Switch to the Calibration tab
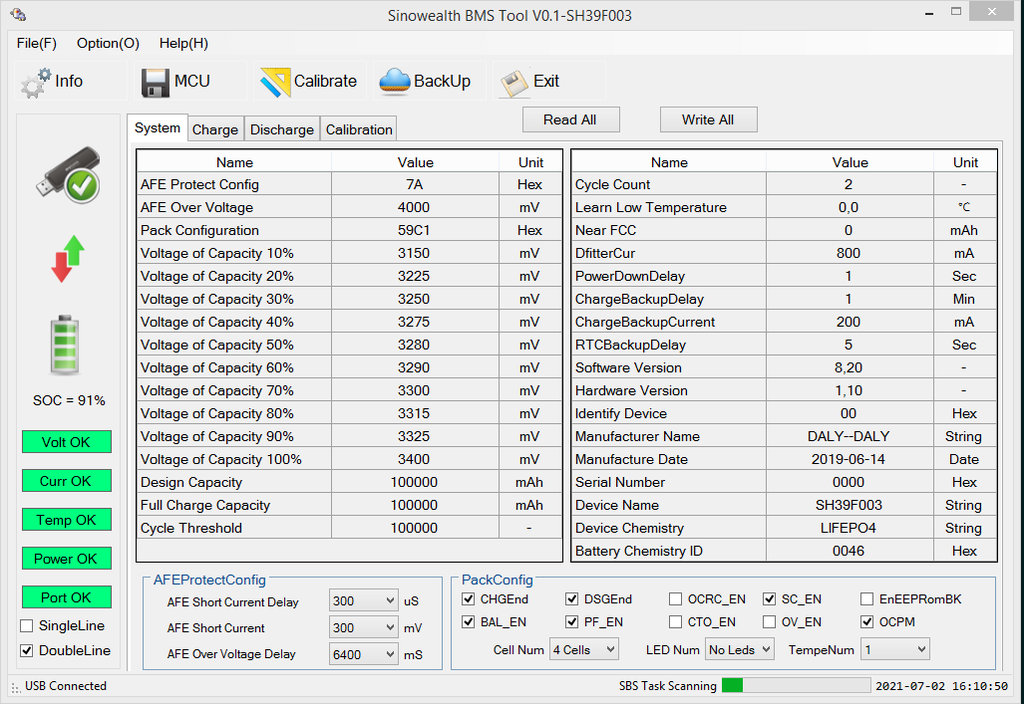The width and height of the screenshot is (1024, 704). click(x=359, y=130)
